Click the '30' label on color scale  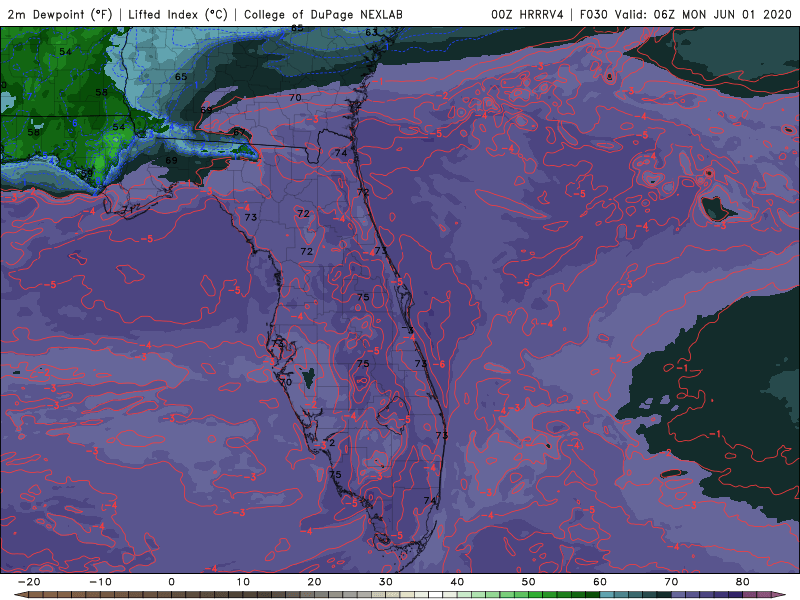(x=386, y=582)
